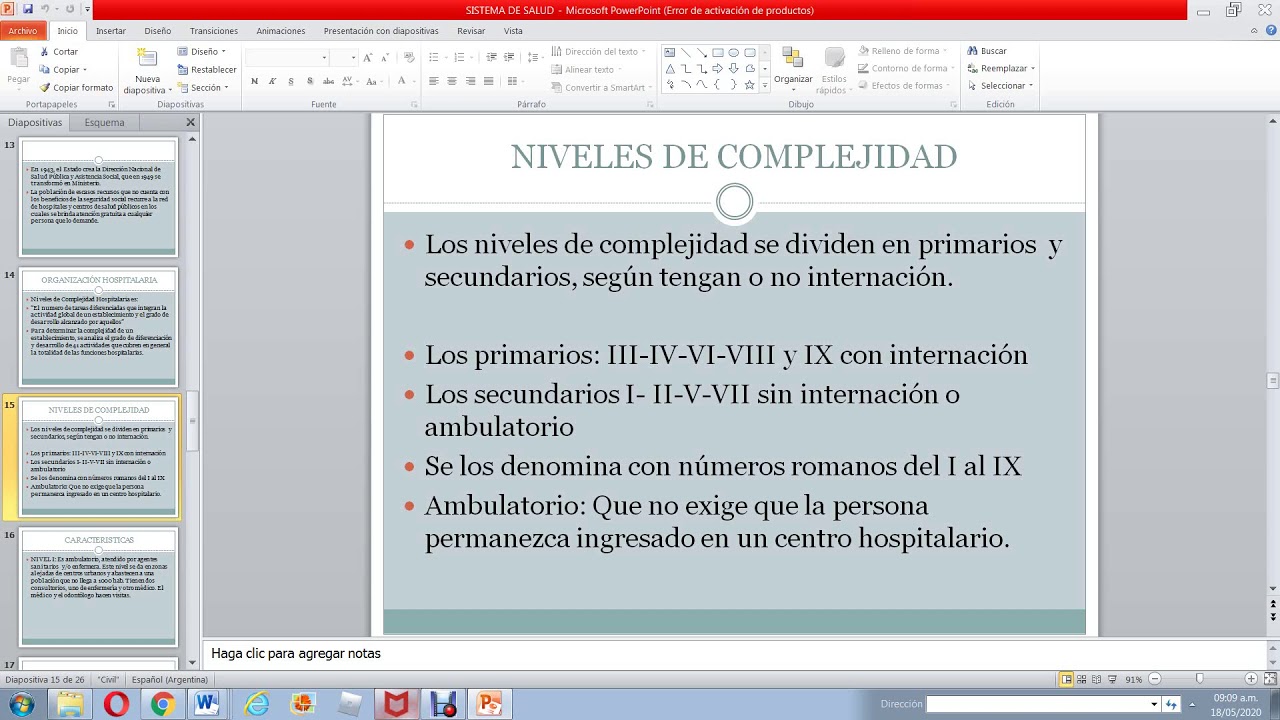Reset the slide with Restablecer

[207, 70]
